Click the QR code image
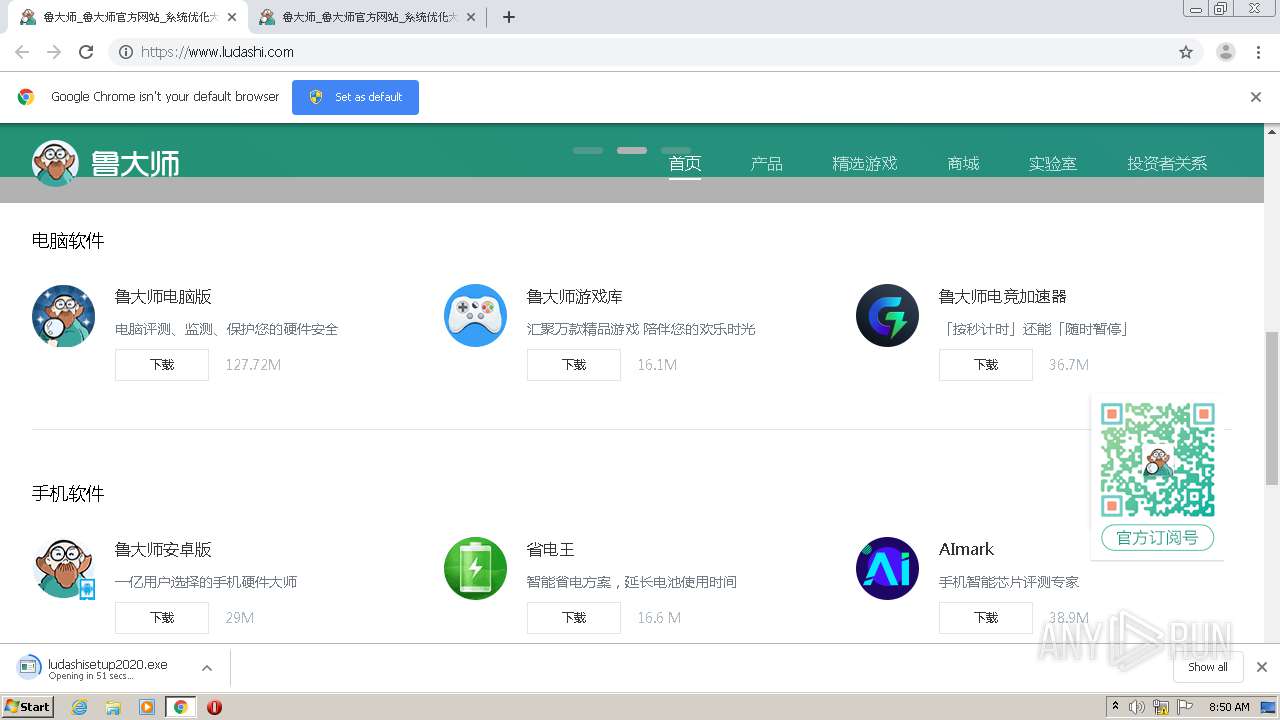 point(1158,460)
